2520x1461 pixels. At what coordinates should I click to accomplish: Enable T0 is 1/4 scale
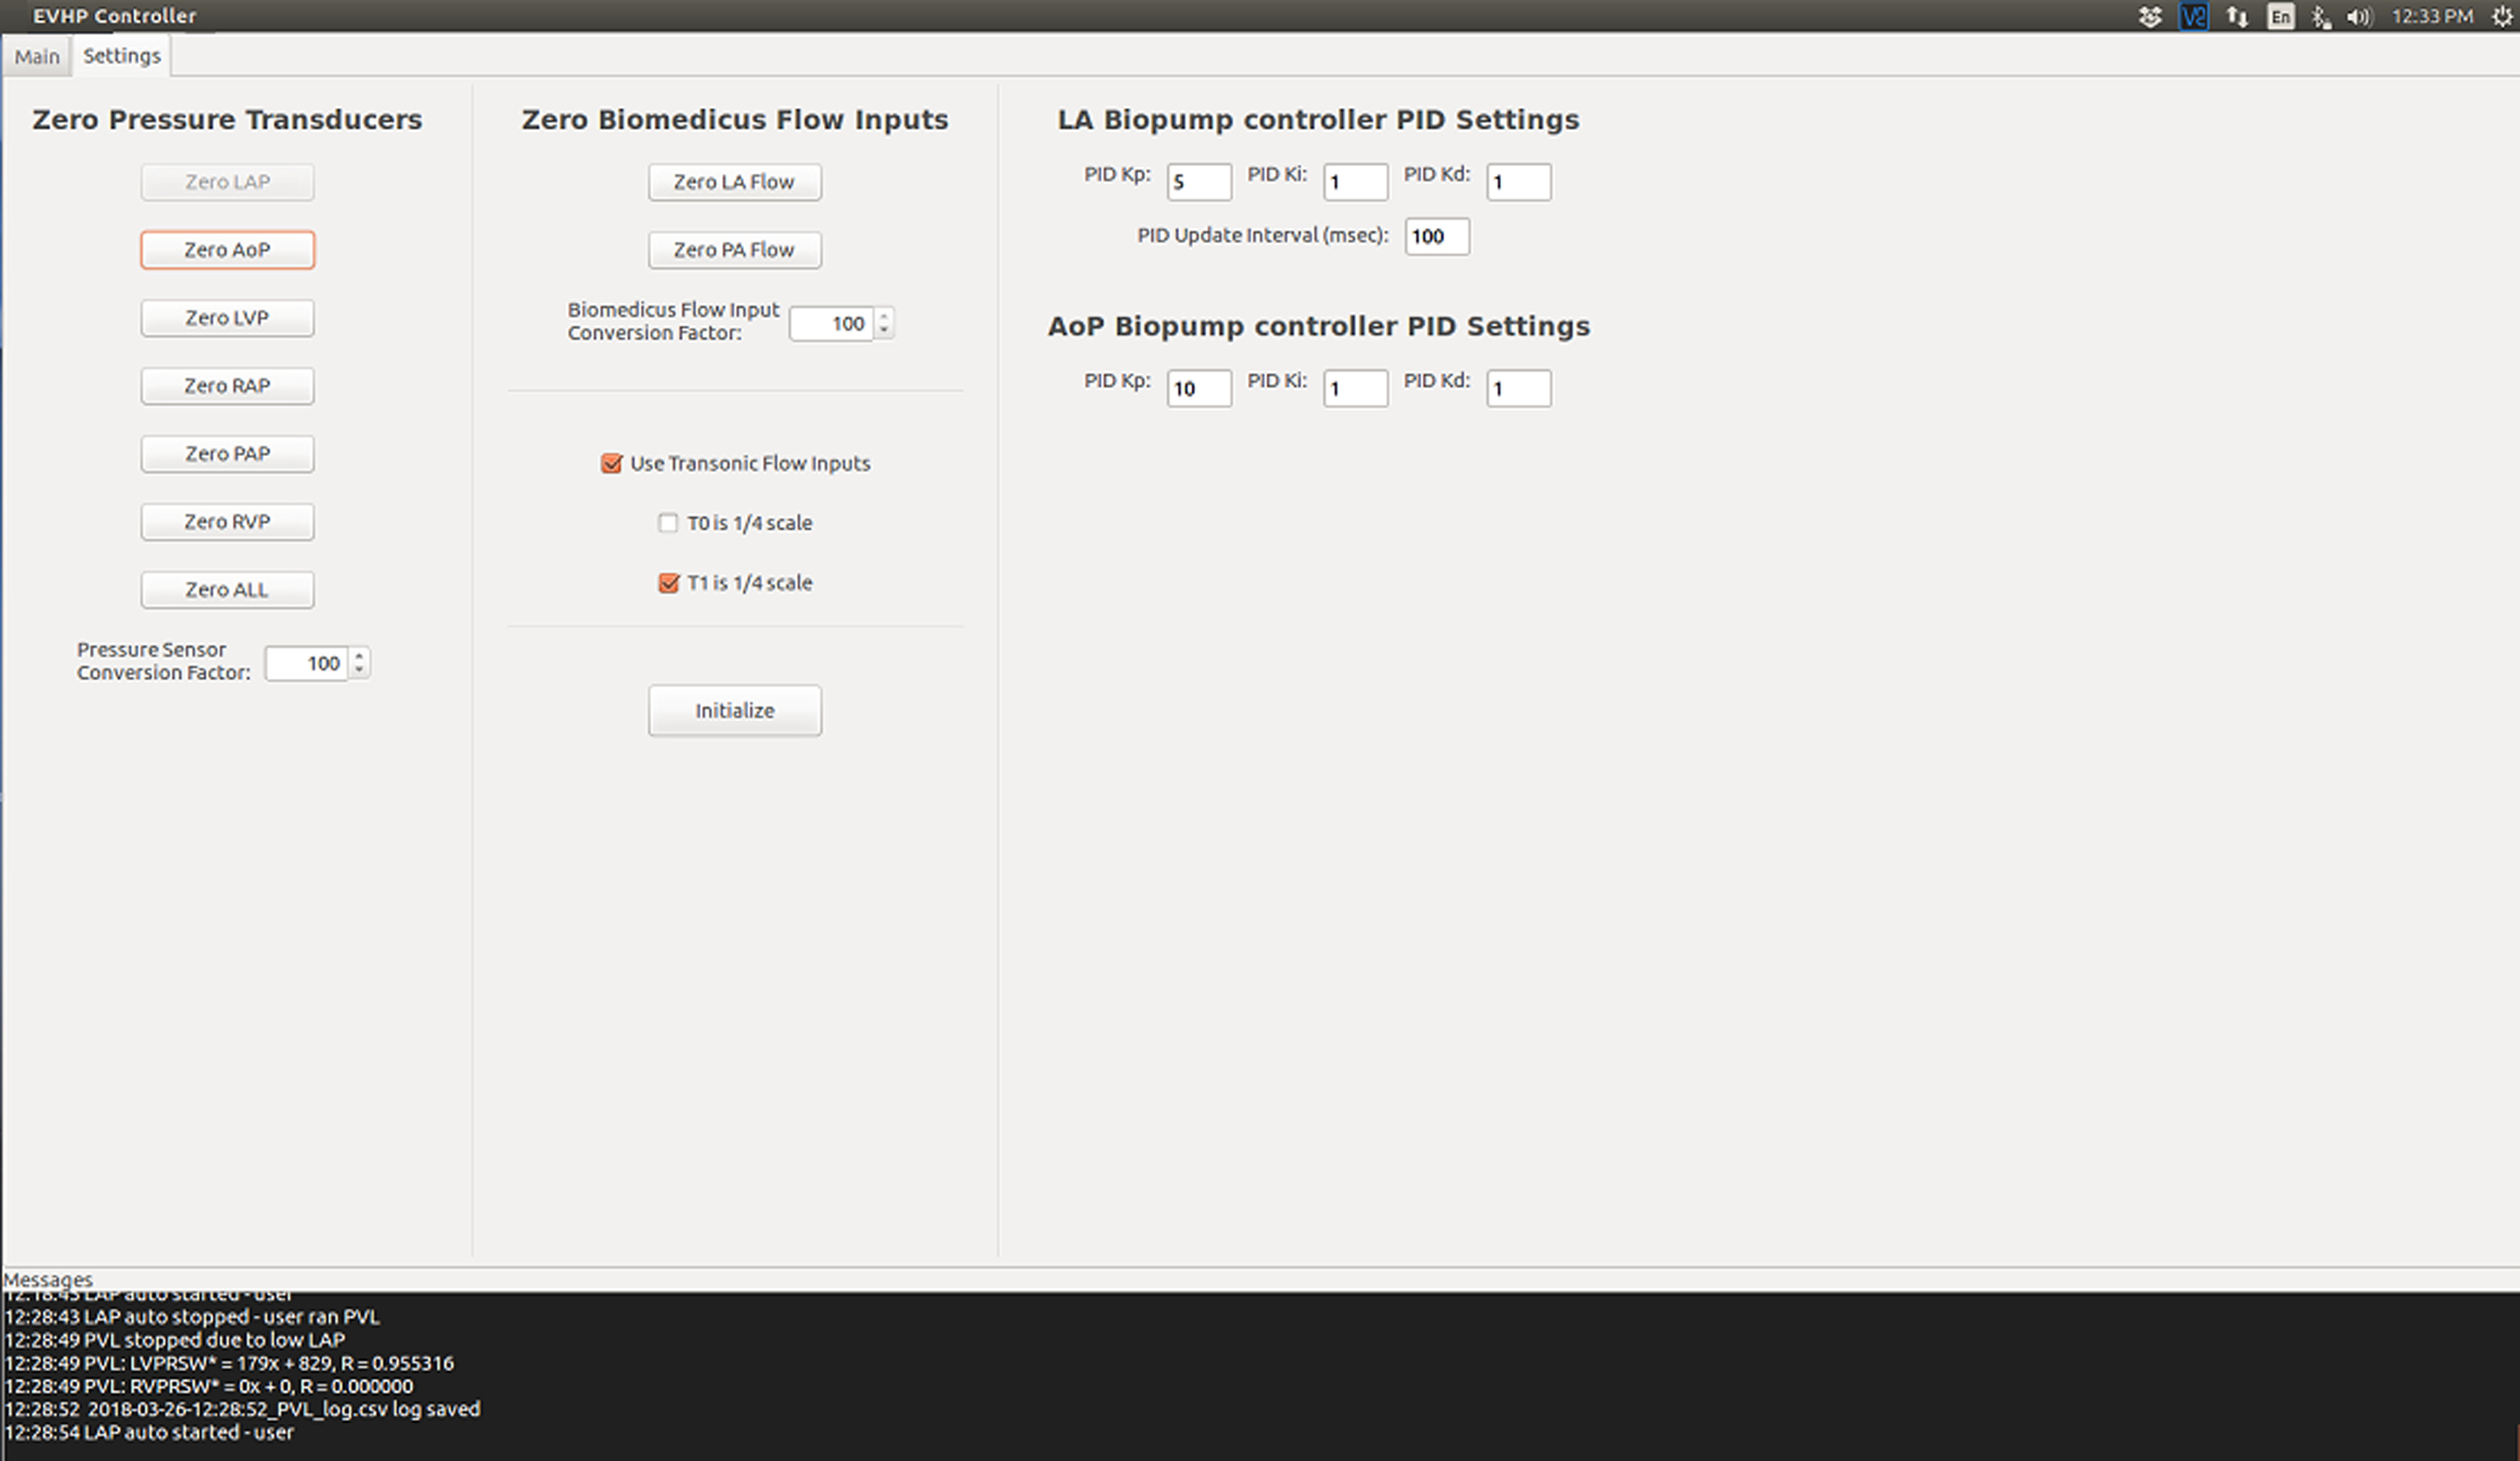(668, 523)
